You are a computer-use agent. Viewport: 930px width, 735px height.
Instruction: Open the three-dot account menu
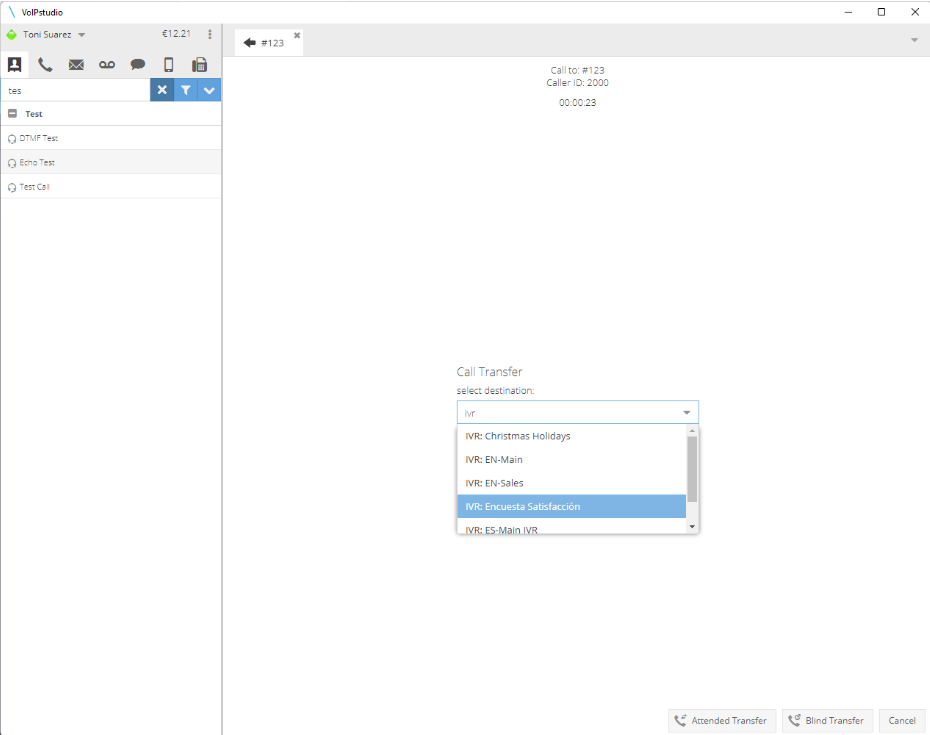(210, 34)
